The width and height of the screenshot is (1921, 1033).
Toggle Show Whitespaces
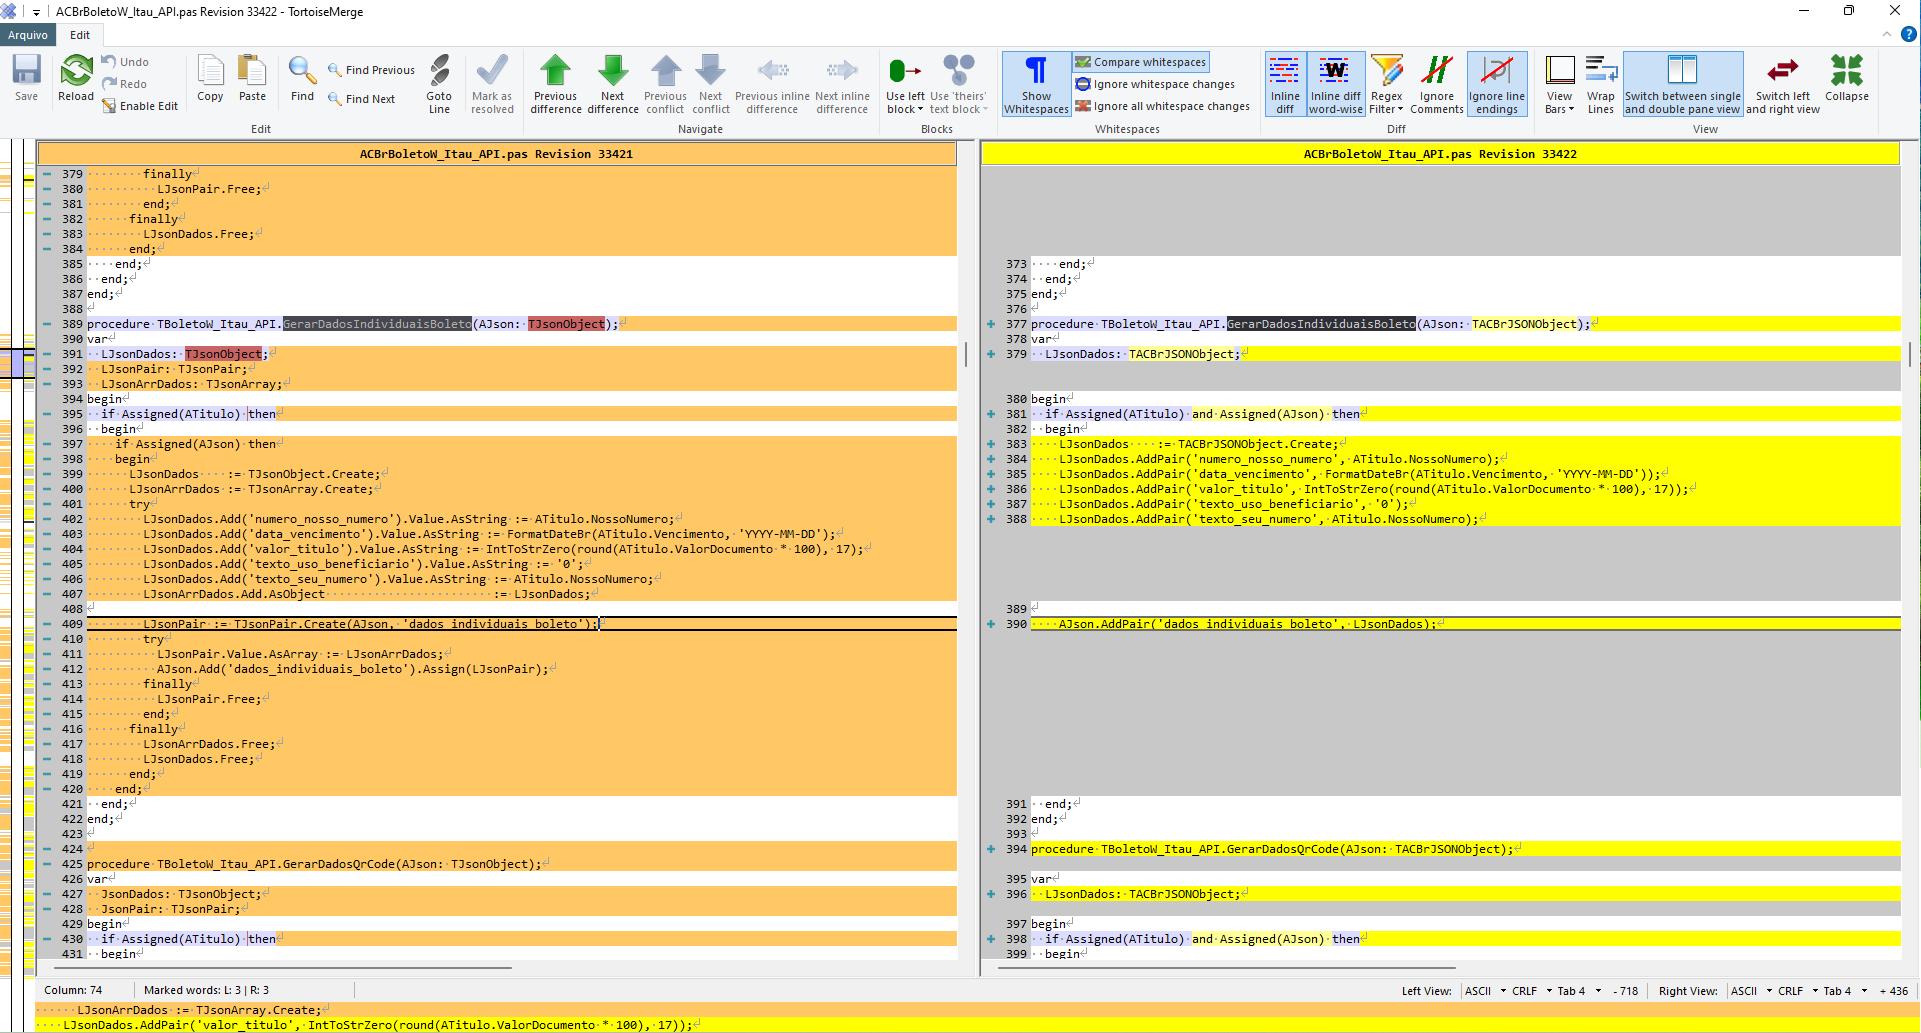[1036, 84]
